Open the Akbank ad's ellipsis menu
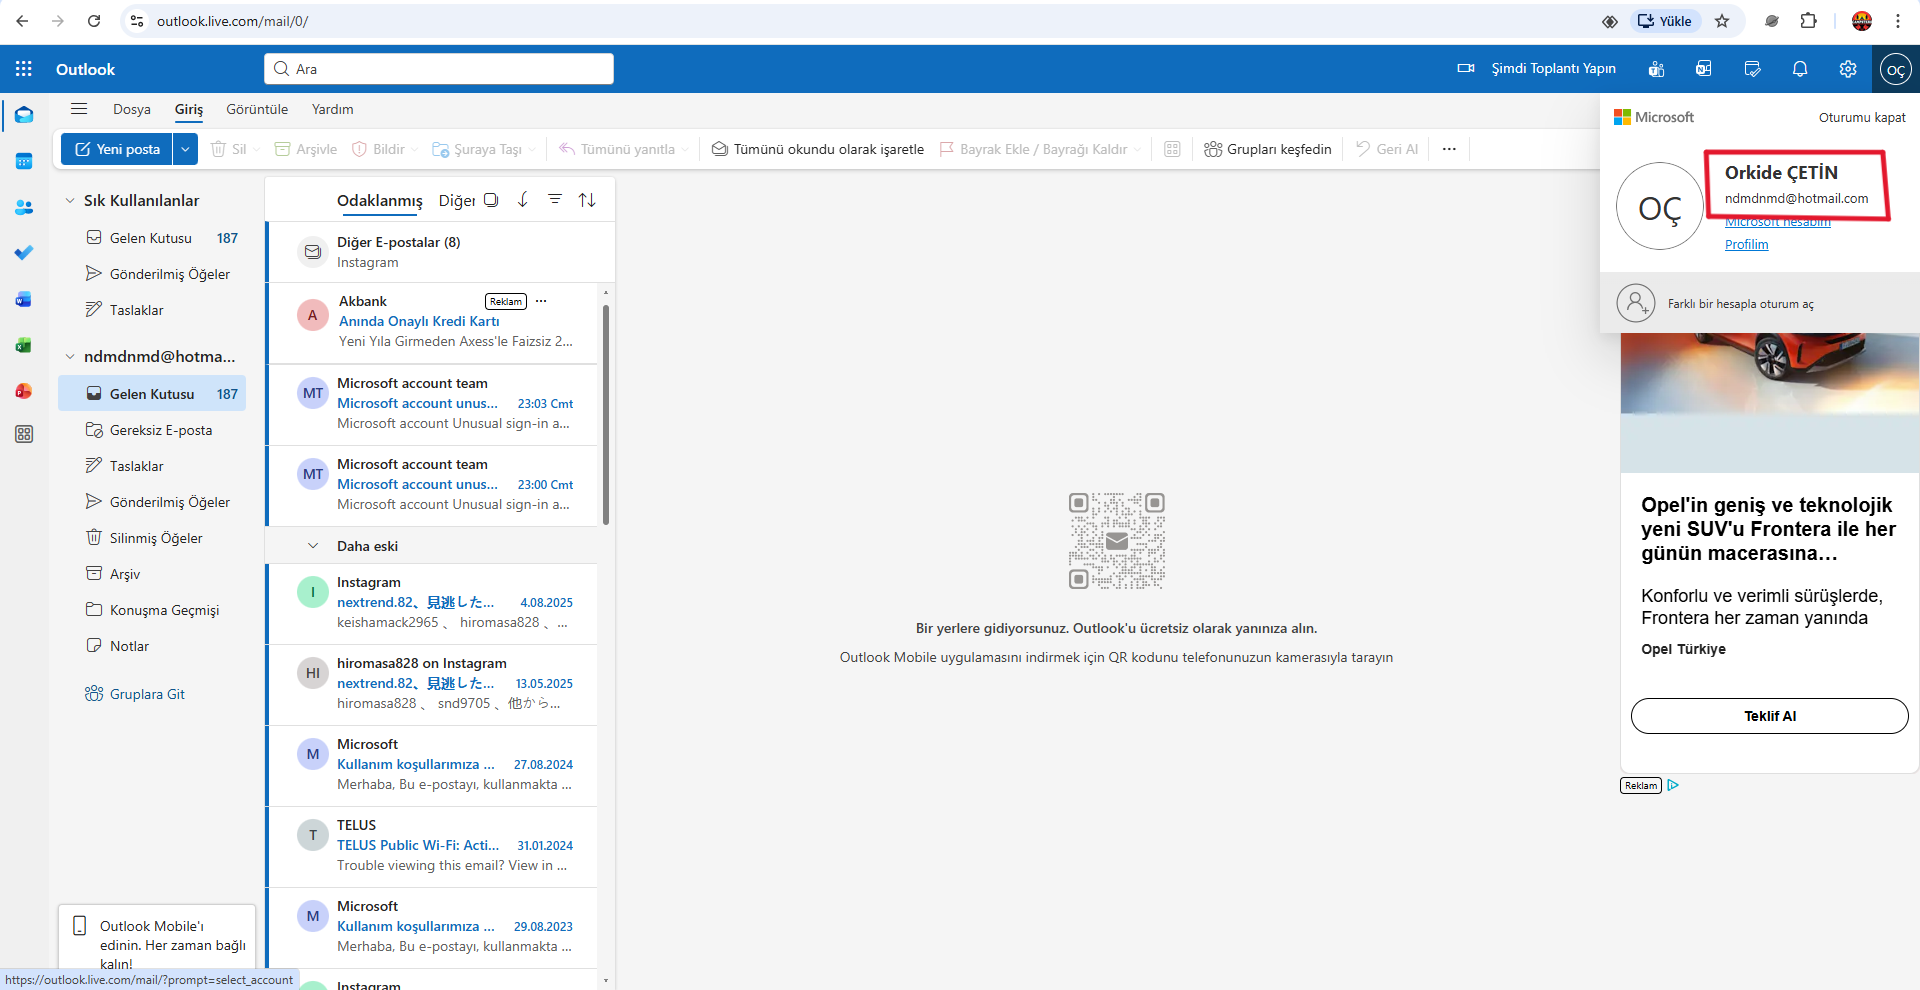Viewport: 1920px width, 990px height. (541, 301)
